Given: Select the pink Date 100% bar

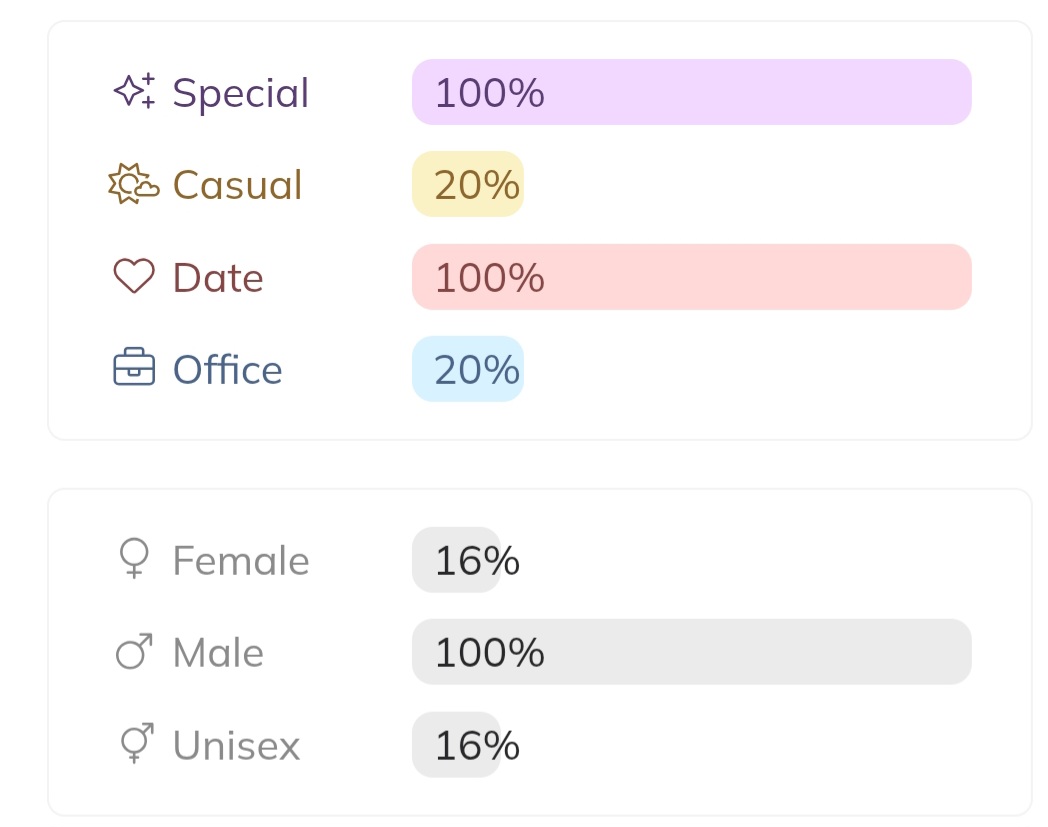Looking at the screenshot, I should [x=691, y=277].
